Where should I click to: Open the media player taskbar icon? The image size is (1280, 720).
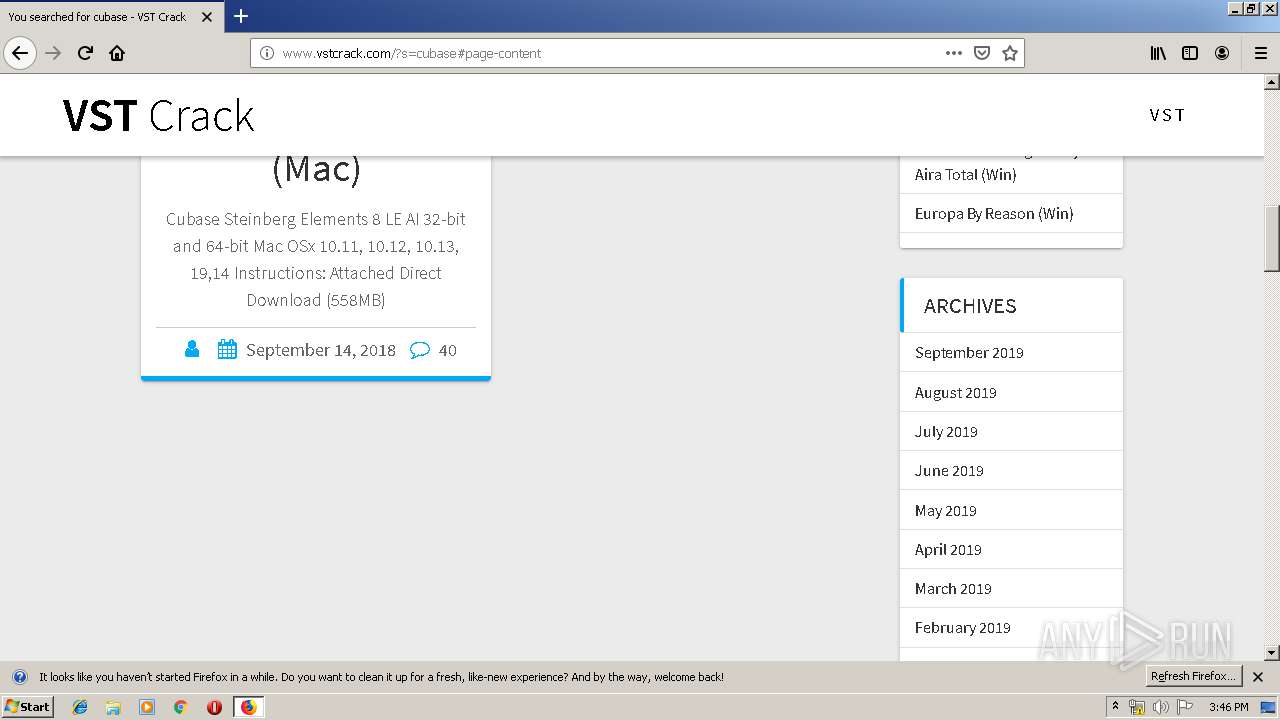(147, 707)
